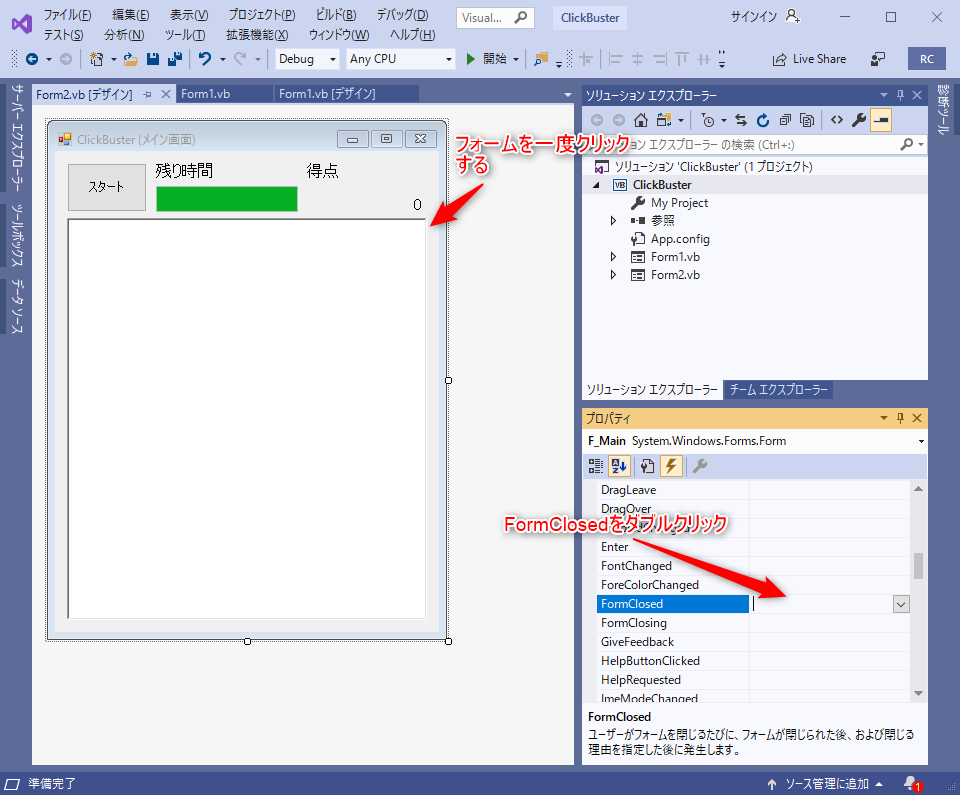Viewport: 960px width, 795px height.
Task: Click the Find in Files toolbar icon
Action: point(541,59)
